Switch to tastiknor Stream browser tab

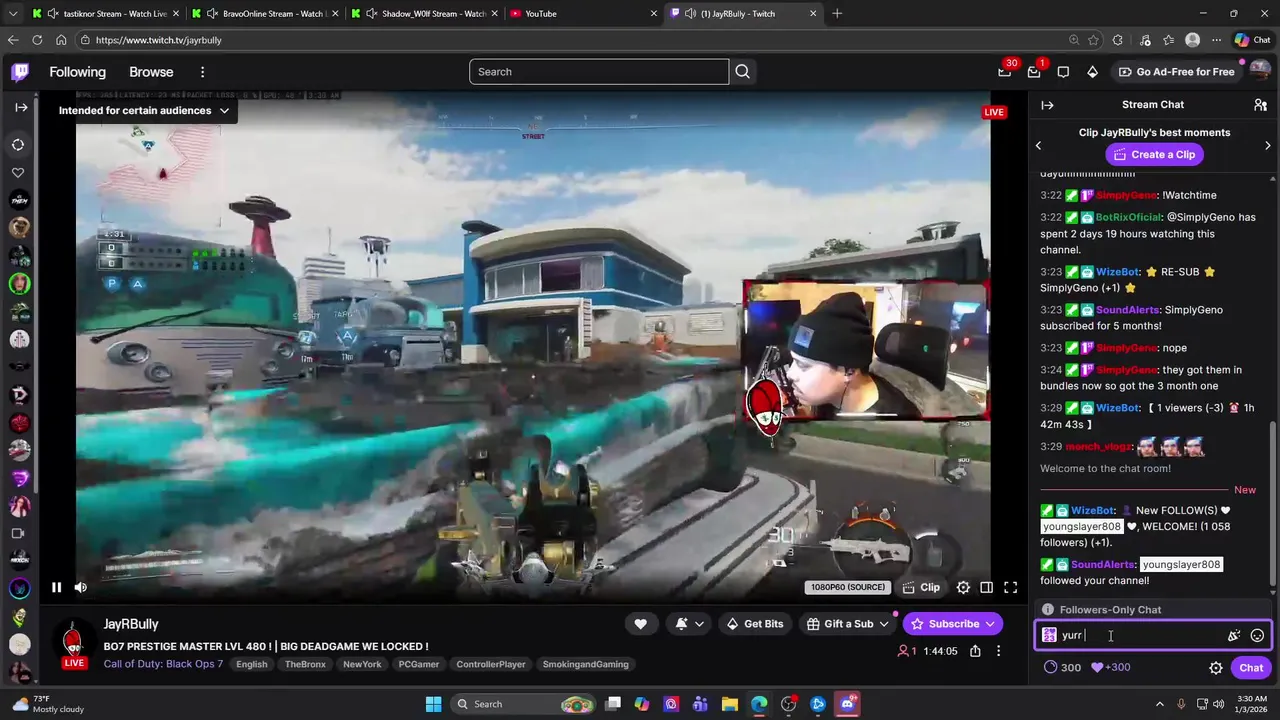pyautogui.click(x=104, y=14)
